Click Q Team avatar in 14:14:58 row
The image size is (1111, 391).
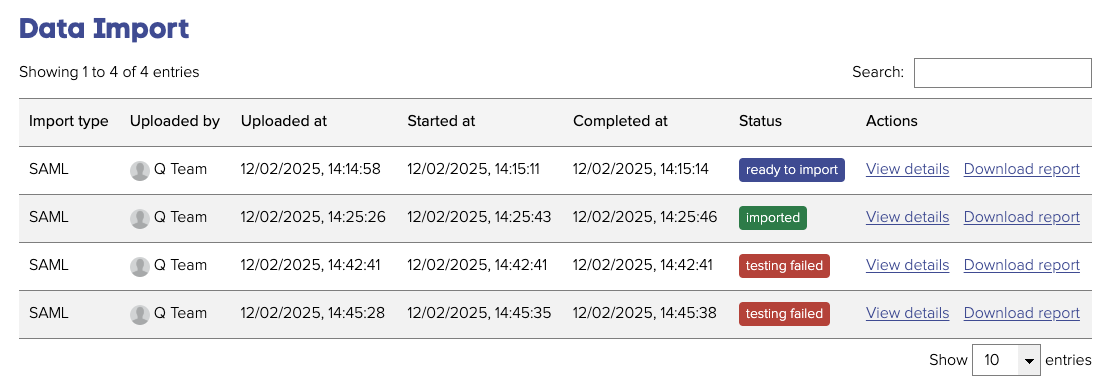tap(140, 170)
